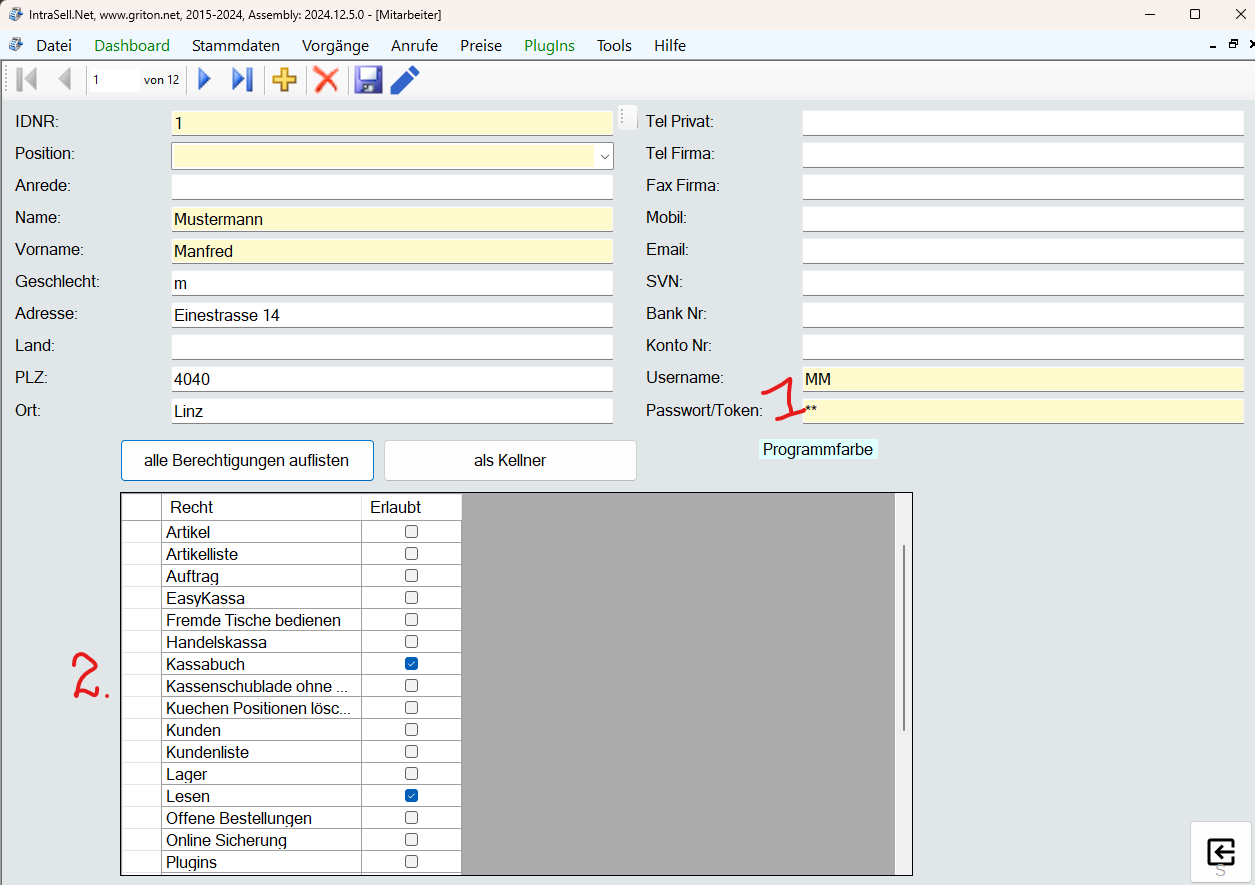
Task: Click the three-dot handle beside IDNR field
Action: (627, 117)
